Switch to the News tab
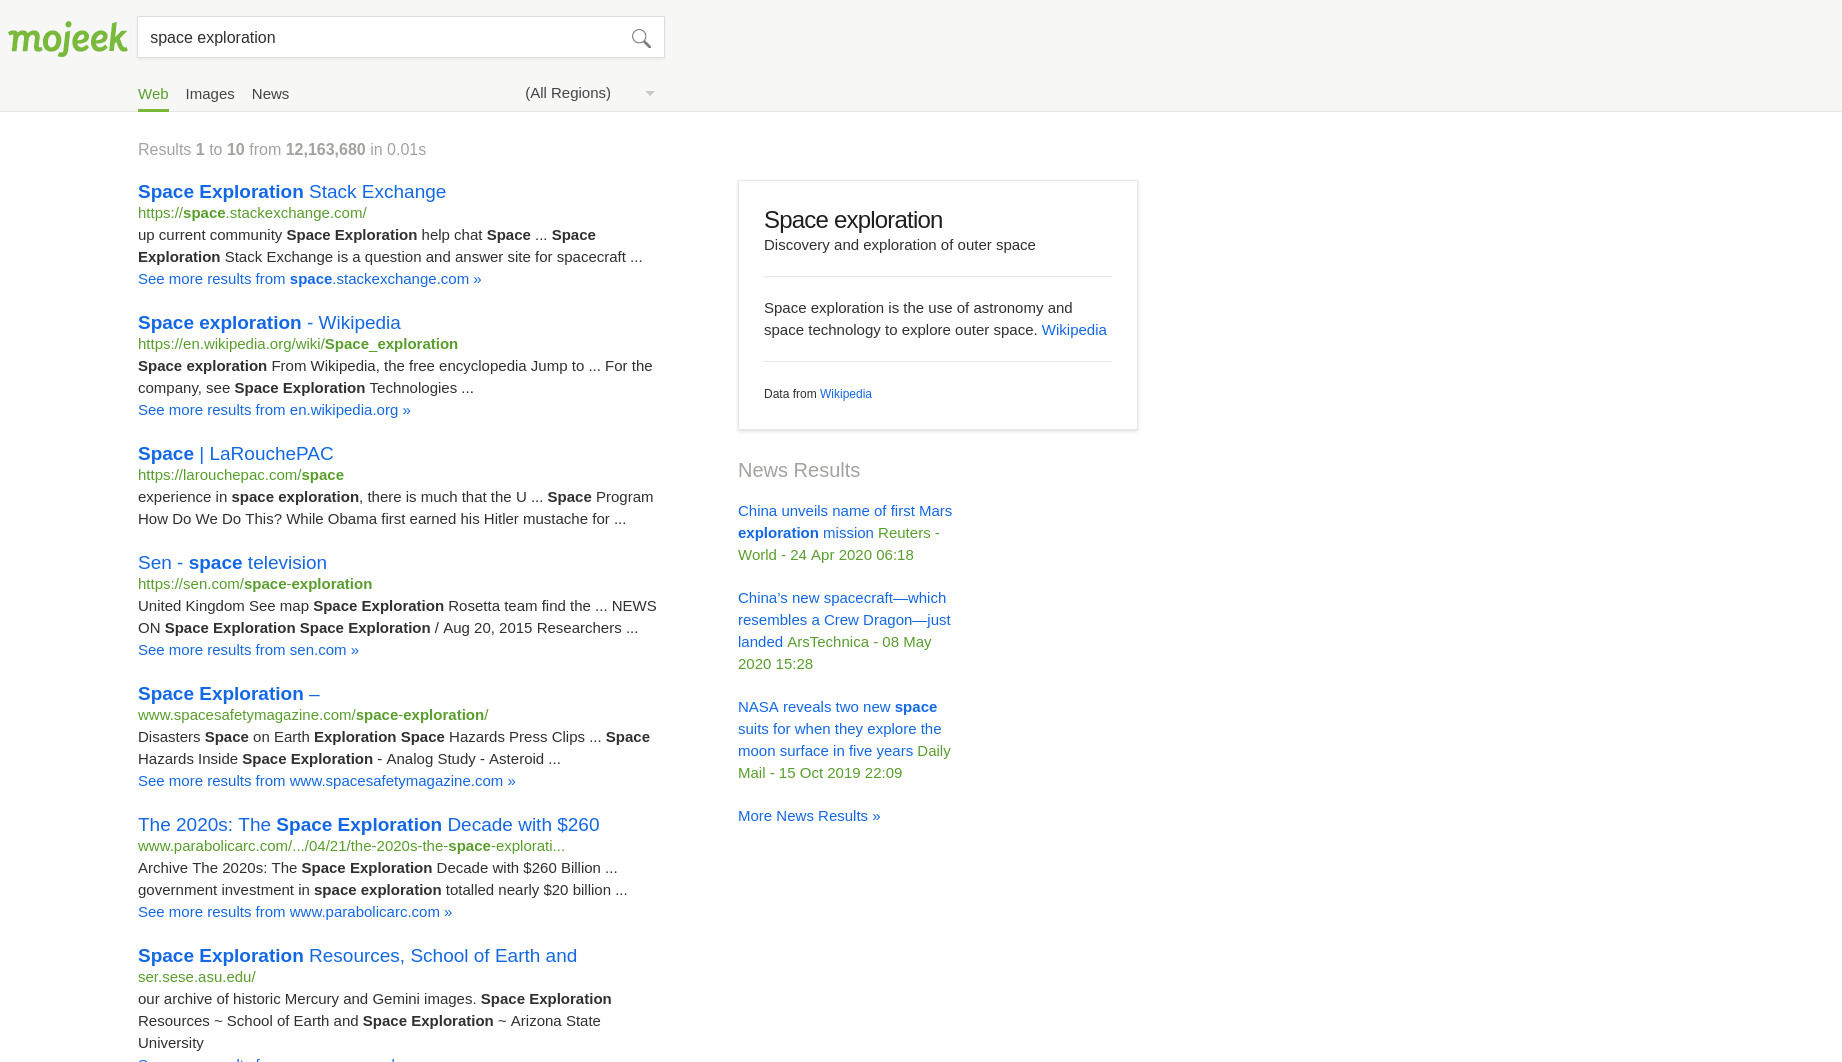 [270, 94]
